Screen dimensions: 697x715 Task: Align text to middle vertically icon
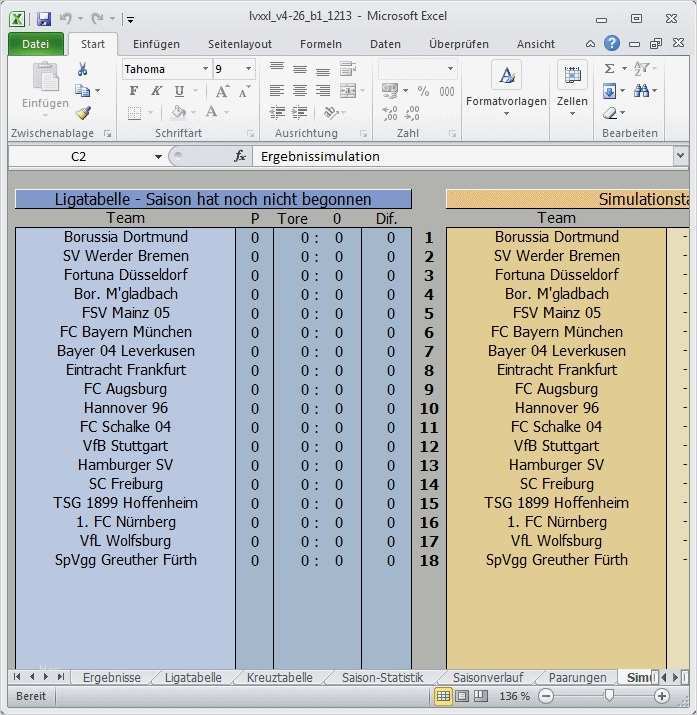[x=299, y=69]
